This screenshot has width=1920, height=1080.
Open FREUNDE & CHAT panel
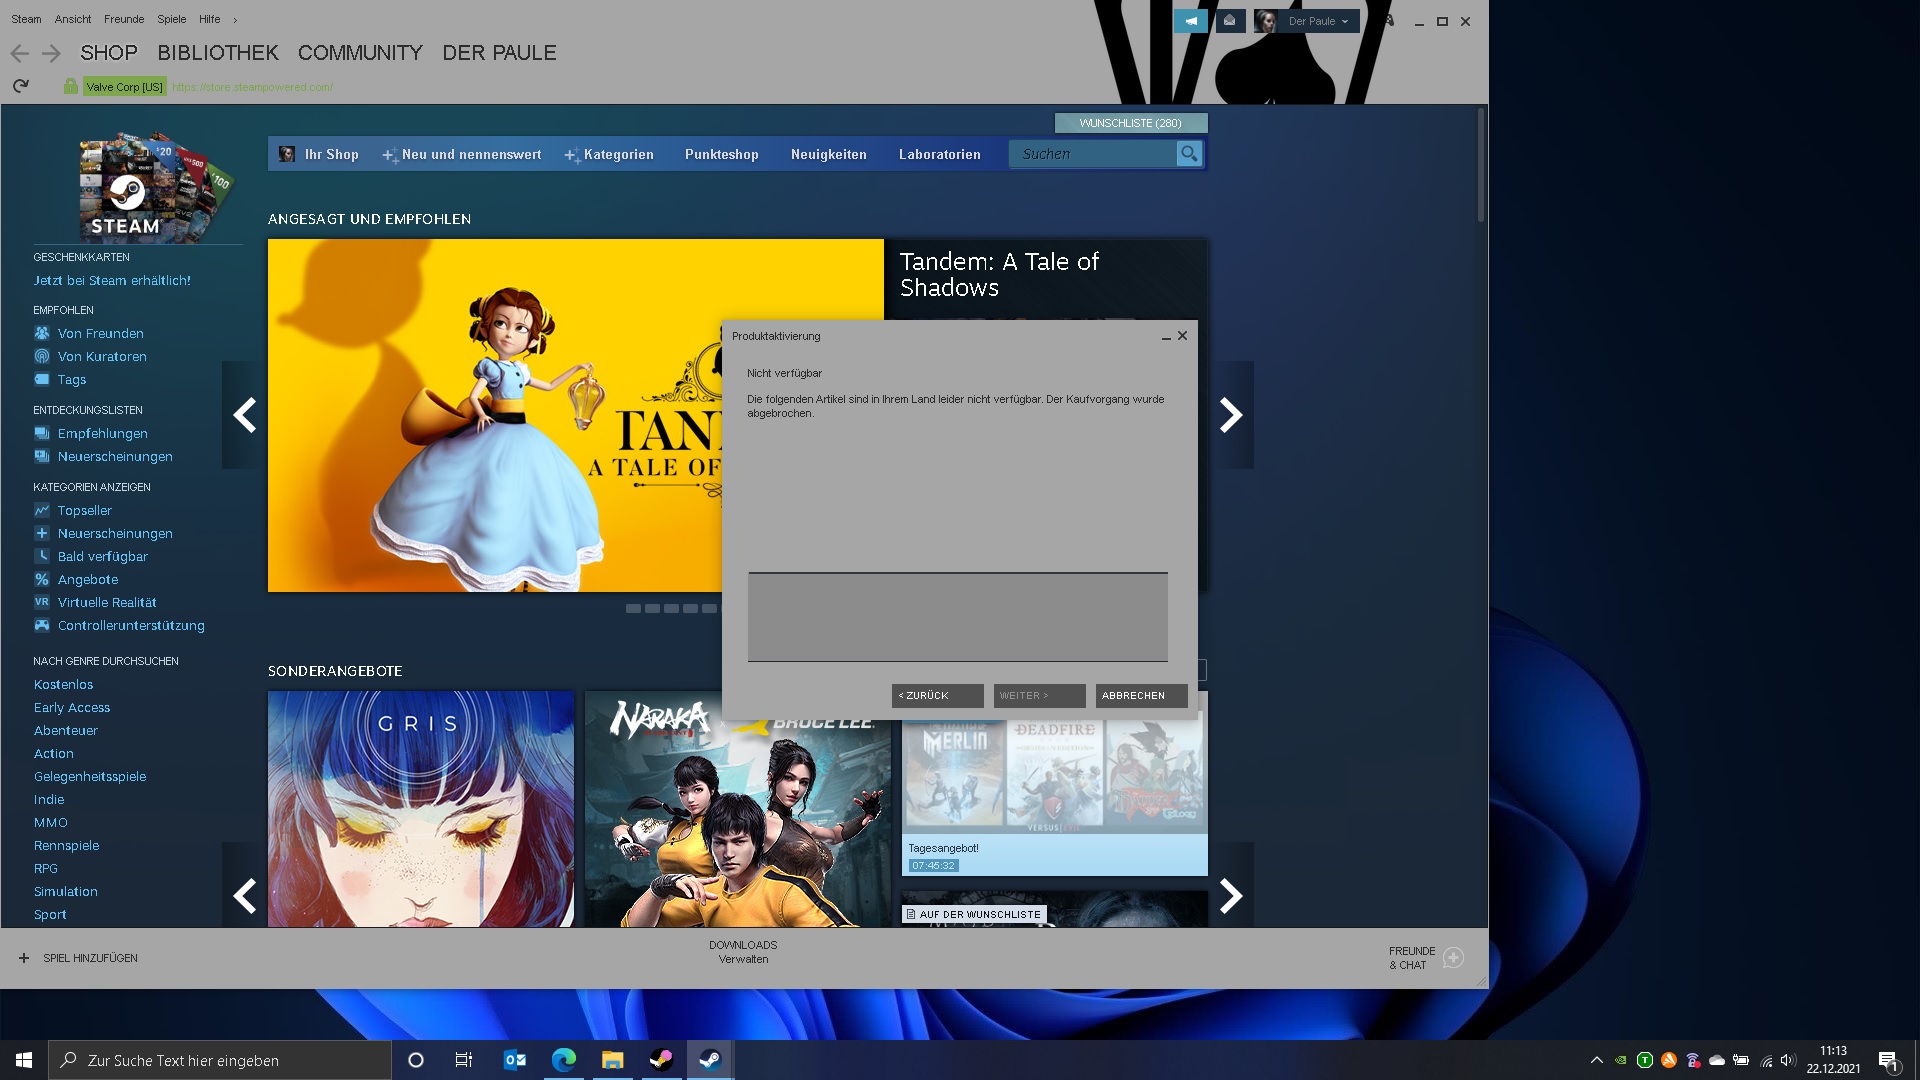[x=1425, y=958]
